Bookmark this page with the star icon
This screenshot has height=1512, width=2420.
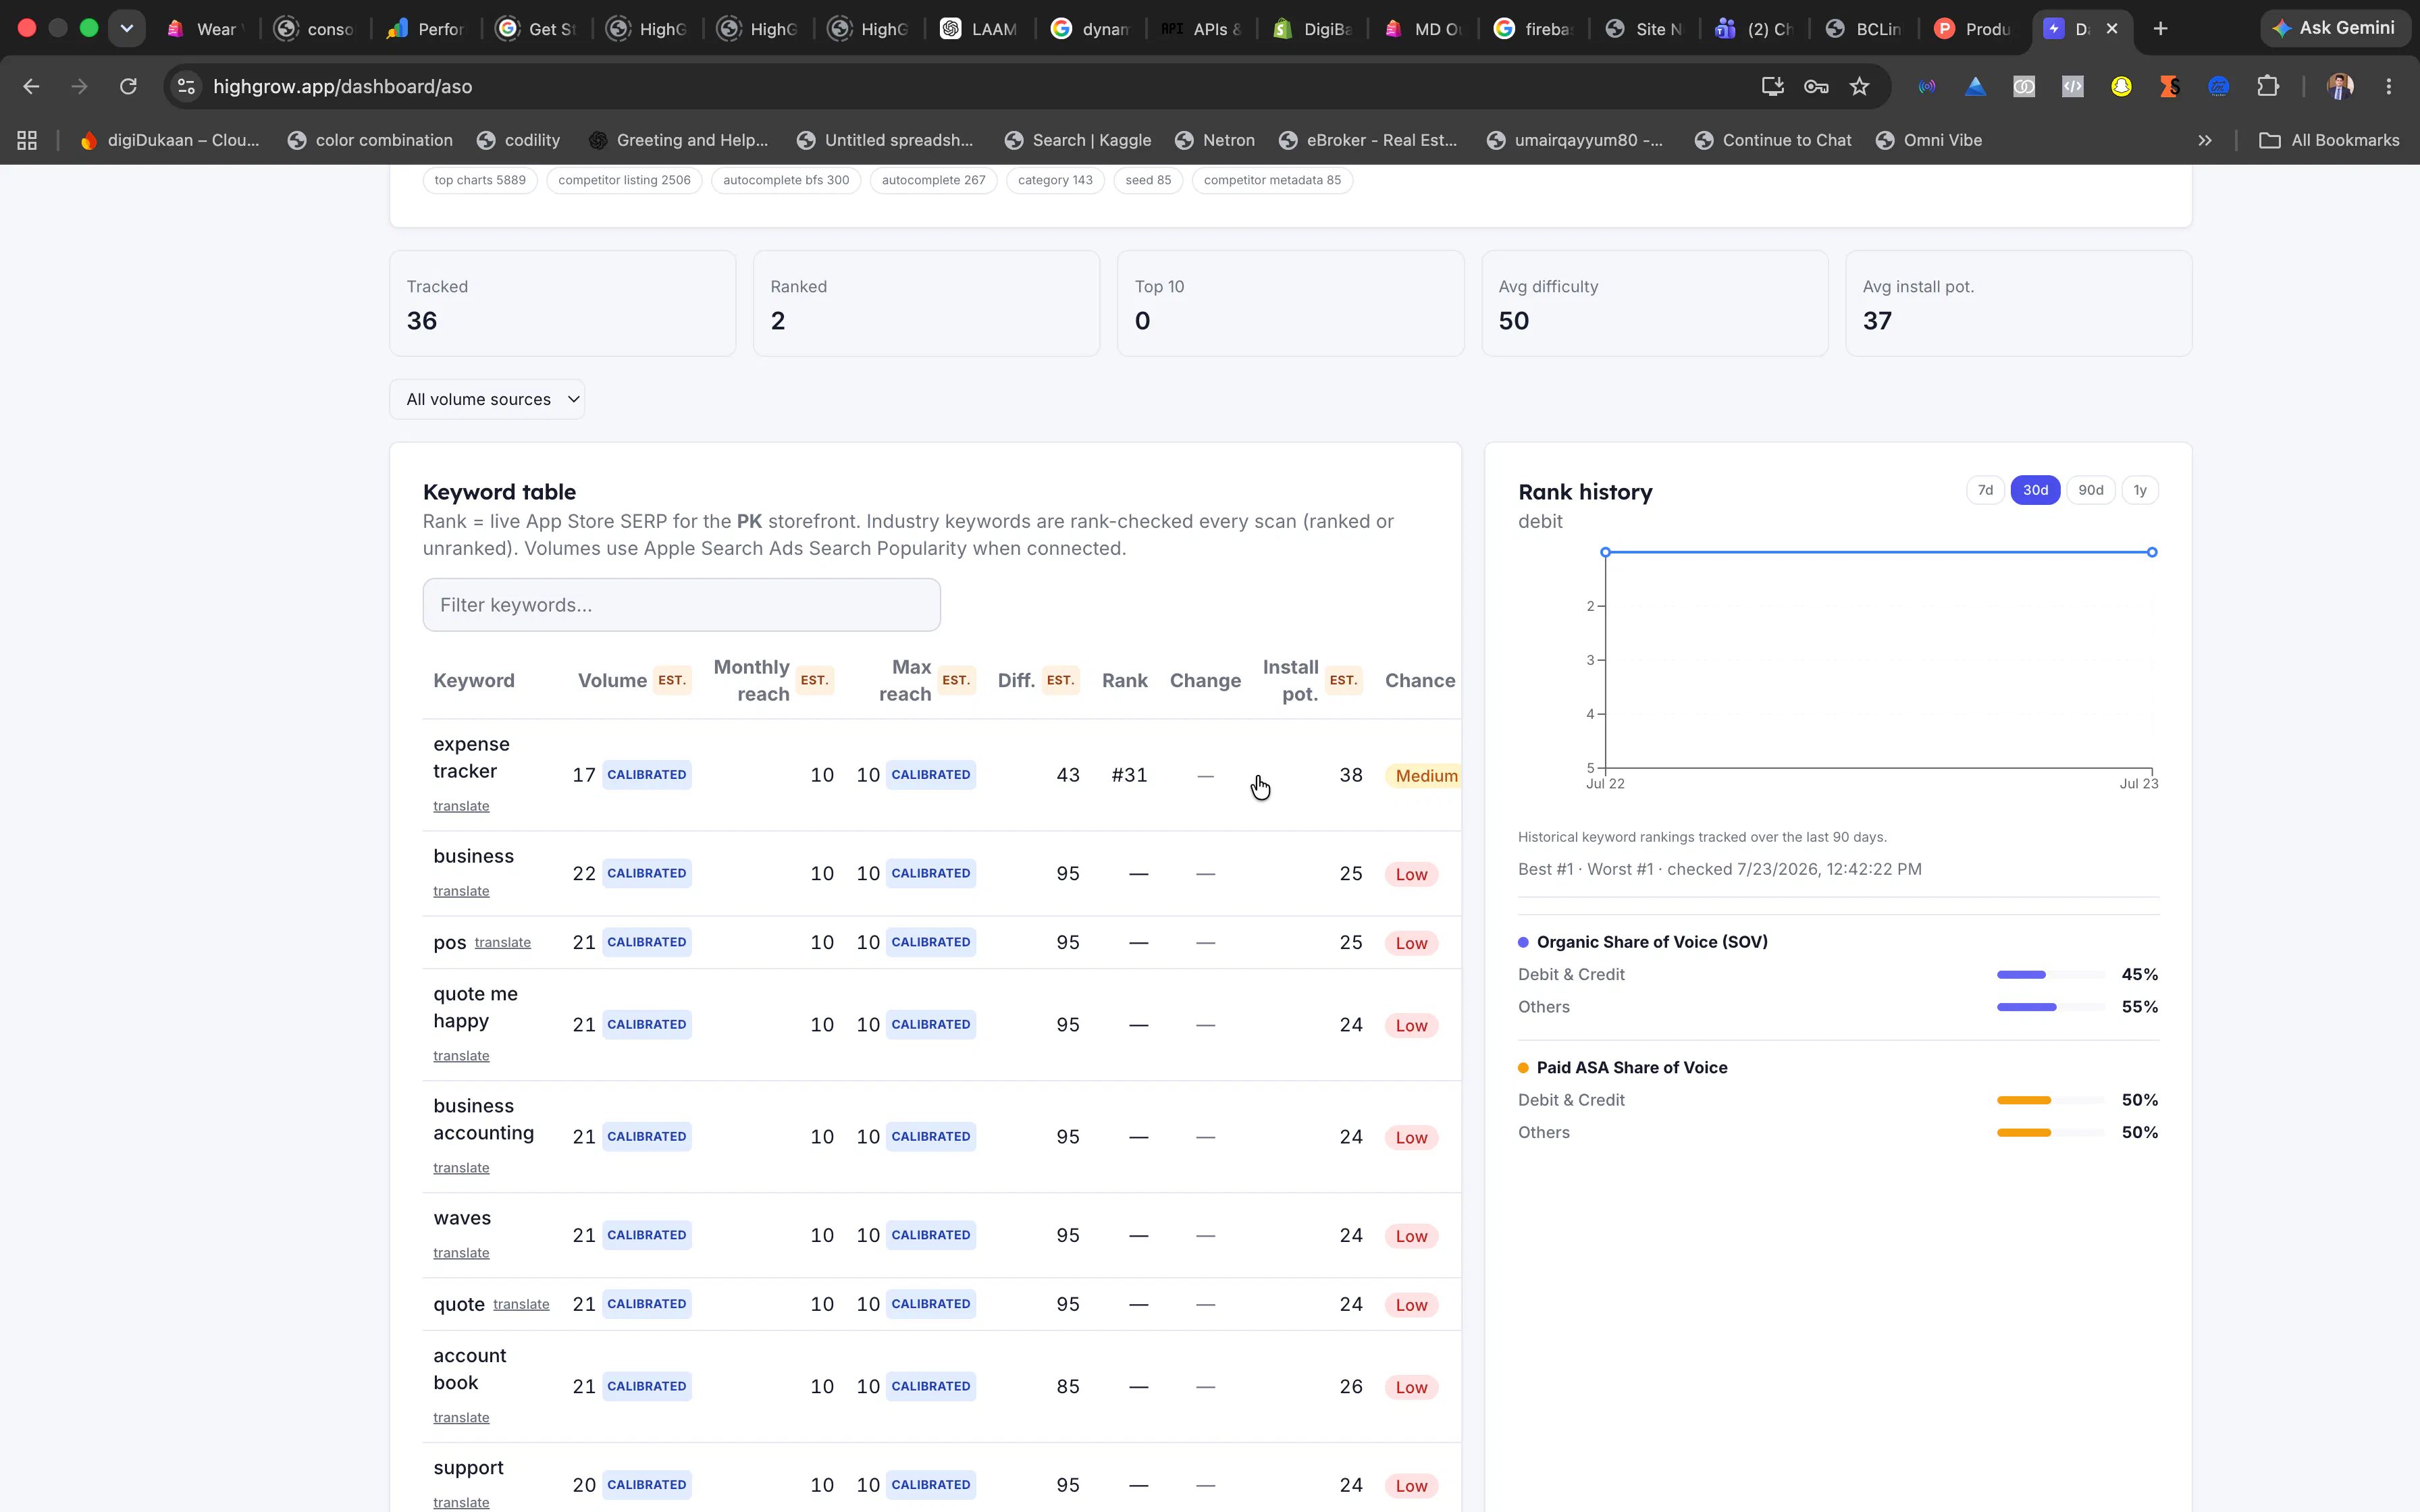pos(1859,87)
